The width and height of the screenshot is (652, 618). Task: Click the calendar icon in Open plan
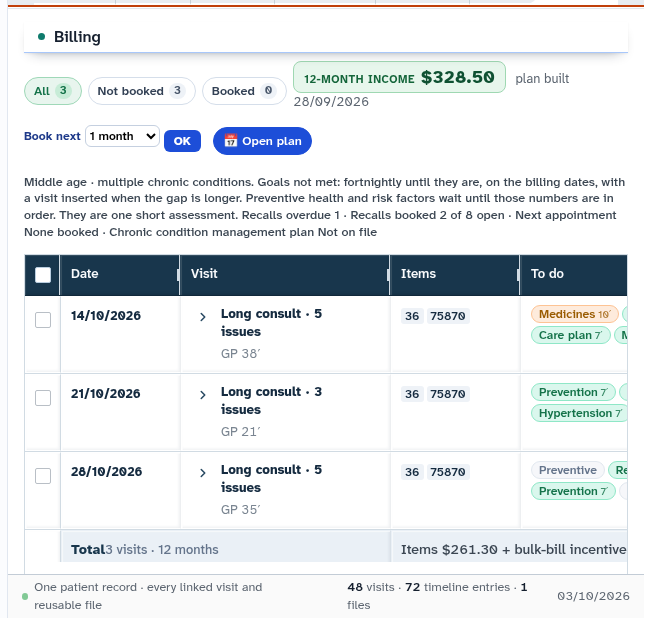pos(231,141)
